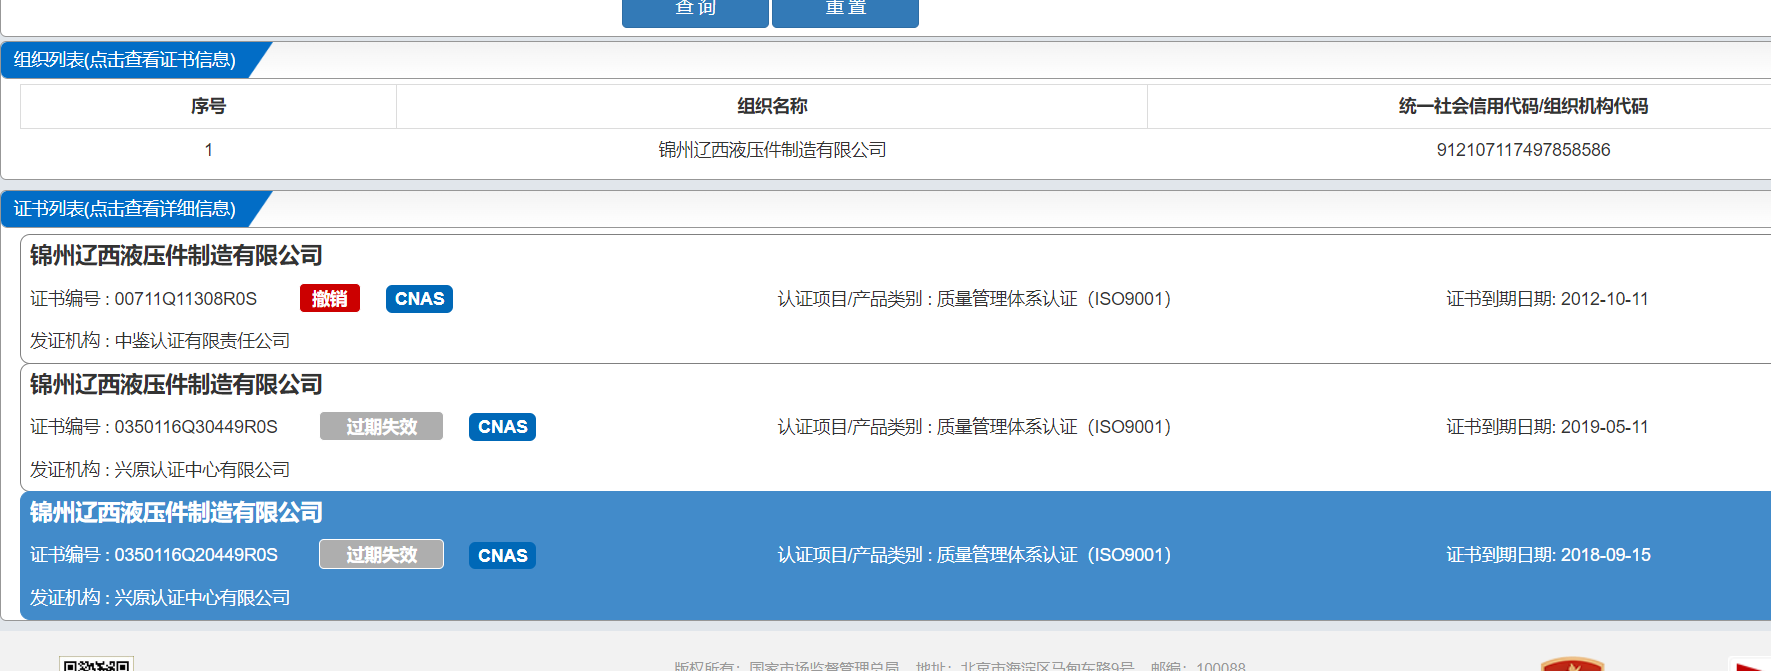Image resolution: width=1771 pixels, height=671 pixels.
Task: Click 发证机构 in highlighted certificate card
Action: click(x=160, y=598)
